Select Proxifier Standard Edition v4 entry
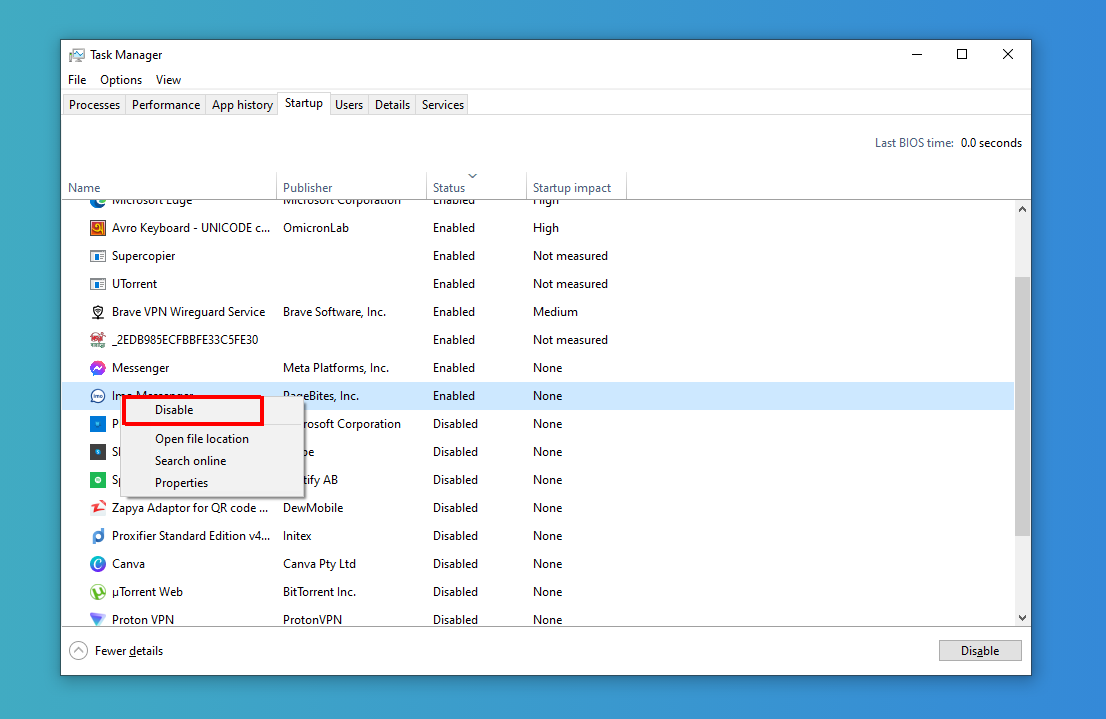The height and width of the screenshot is (719, 1106). coord(190,536)
